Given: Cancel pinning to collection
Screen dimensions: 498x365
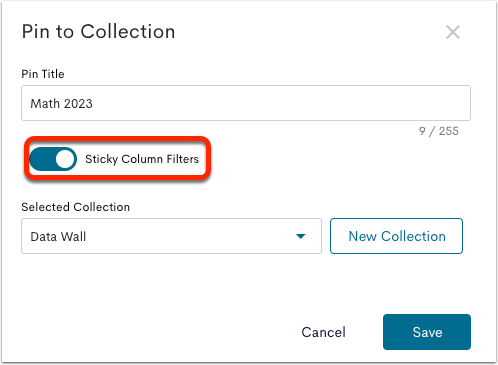Looking at the screenshot, I should pyautogui.click(x=323, y=332).
